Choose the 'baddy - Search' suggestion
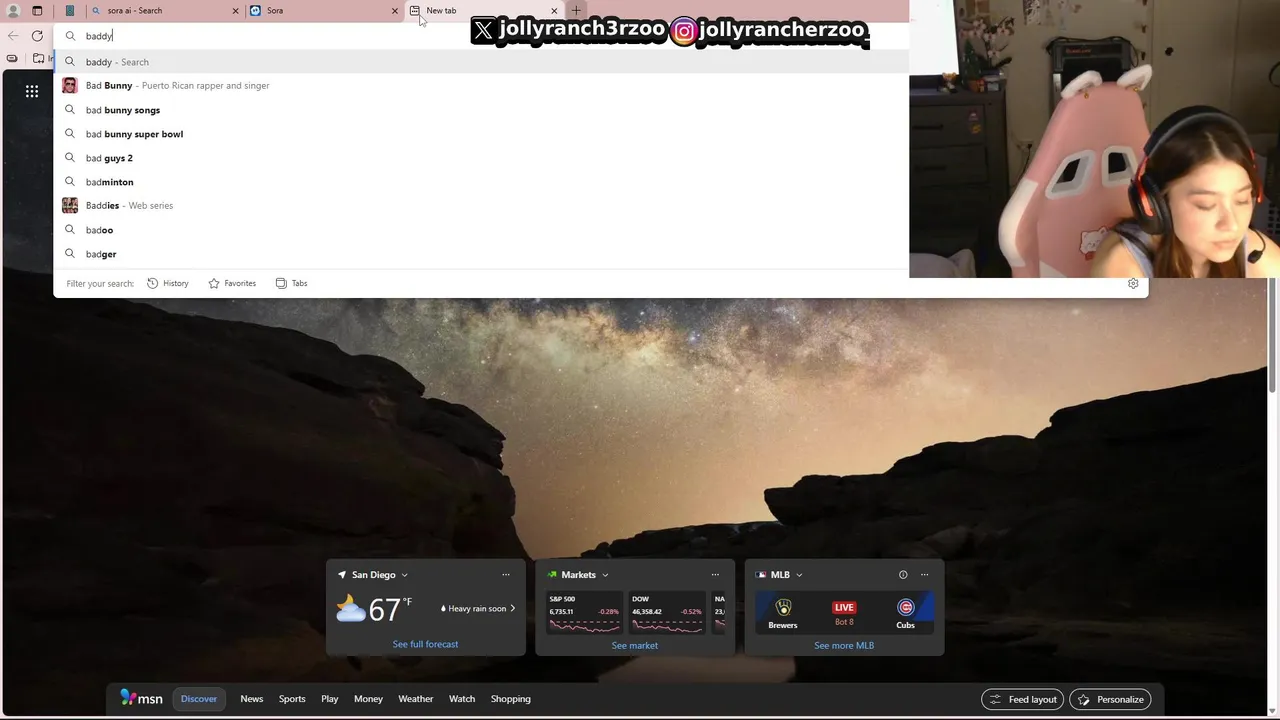This screenshot has height=720, width=1280. coord(481,62)
